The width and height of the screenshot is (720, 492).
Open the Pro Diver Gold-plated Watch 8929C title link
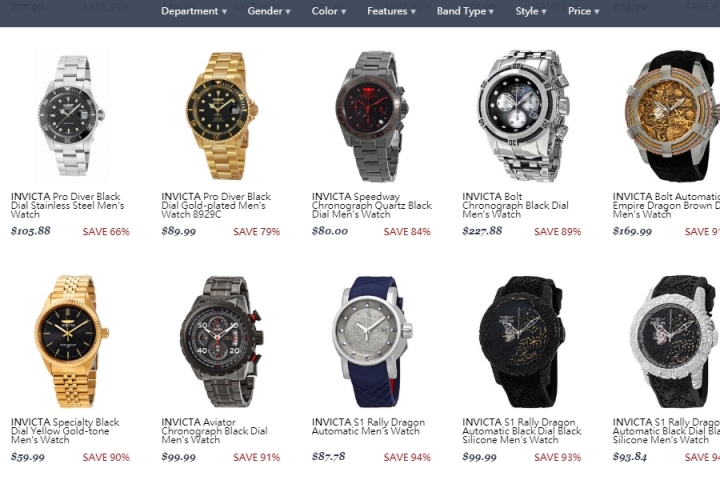(x=216, y=205)
